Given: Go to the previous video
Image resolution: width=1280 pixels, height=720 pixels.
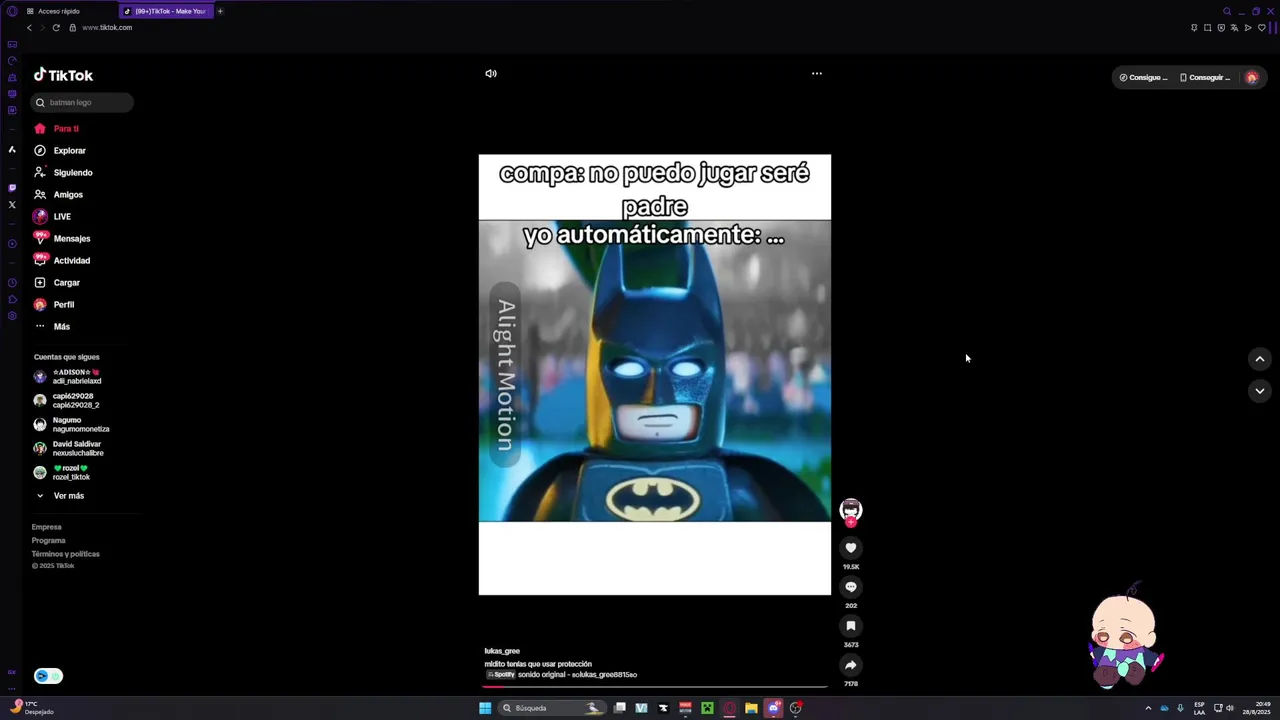Looking at the screenshot, I should click(1260, 359).
